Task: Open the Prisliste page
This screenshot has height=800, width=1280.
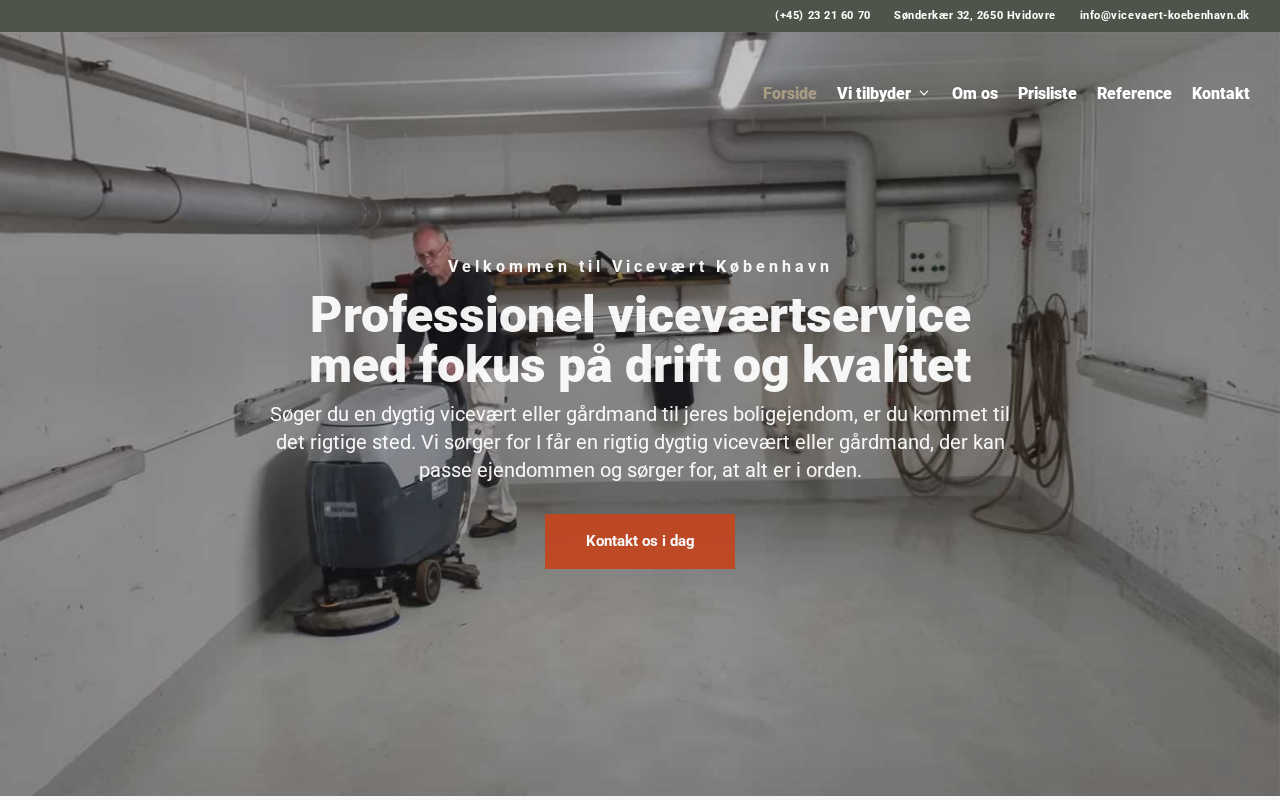Action: click(x=1047, y=93)
